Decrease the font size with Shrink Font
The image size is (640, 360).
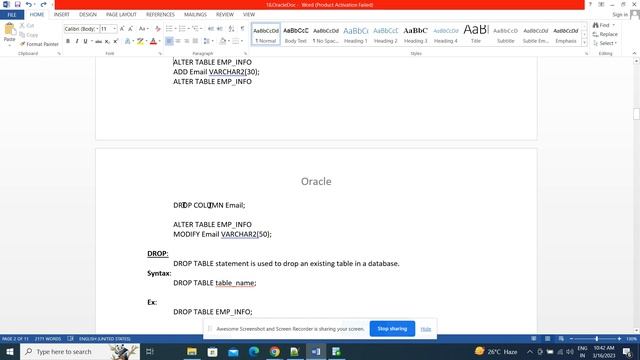click(x=131, y=29)
